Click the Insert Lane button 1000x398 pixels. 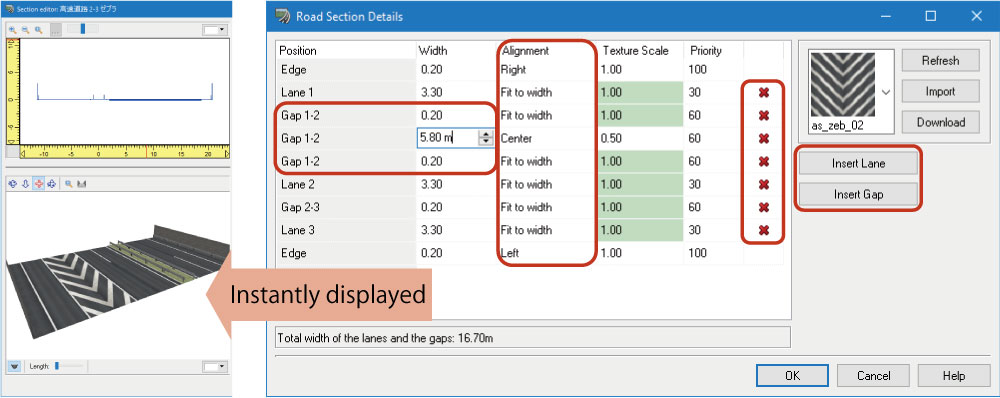(x=858, y=164)
